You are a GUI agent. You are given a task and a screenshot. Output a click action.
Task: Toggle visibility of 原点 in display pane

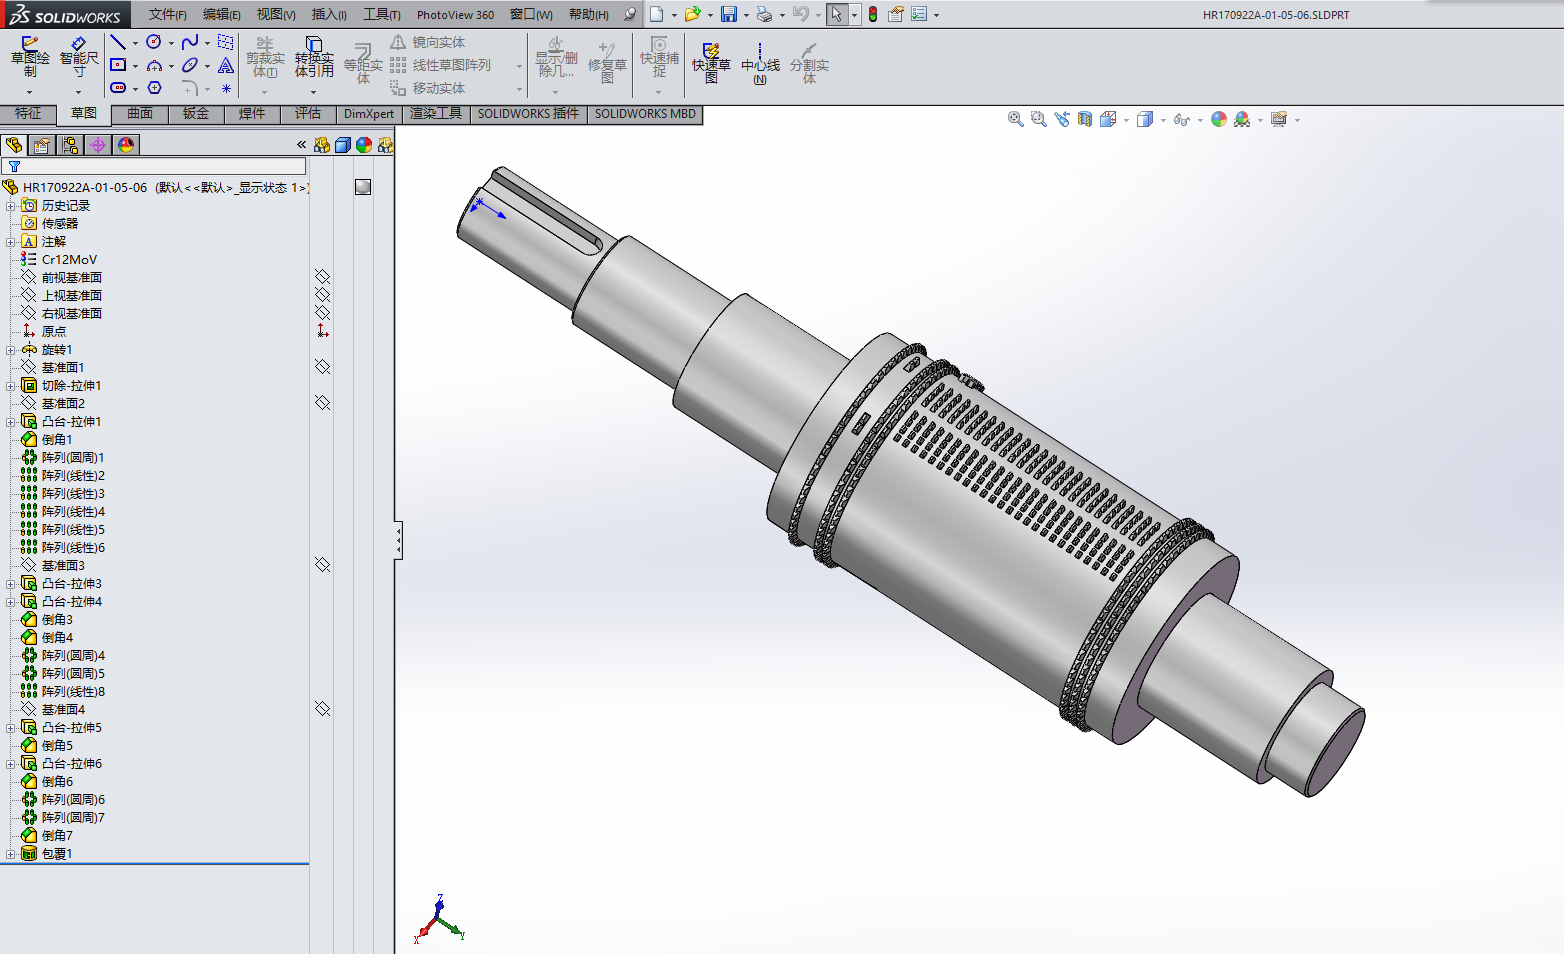pyautogui.click(x=322, y=330)
